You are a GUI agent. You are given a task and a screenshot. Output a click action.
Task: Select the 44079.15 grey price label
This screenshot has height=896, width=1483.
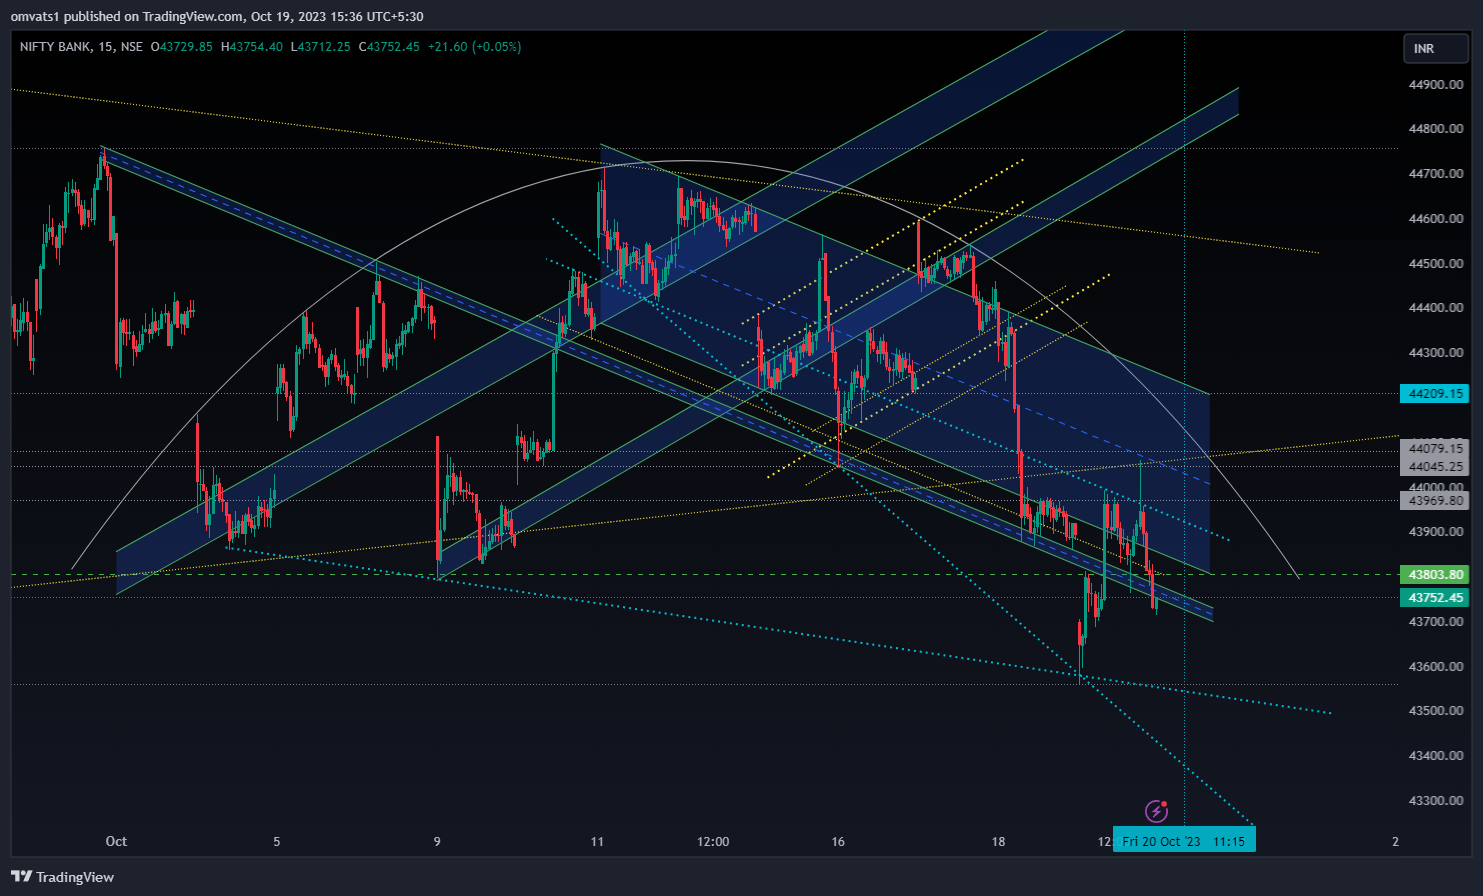[1436, 449]
